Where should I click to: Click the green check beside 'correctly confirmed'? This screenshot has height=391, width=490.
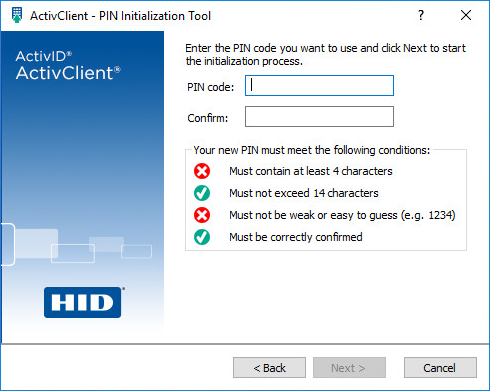tap(202, 237)
